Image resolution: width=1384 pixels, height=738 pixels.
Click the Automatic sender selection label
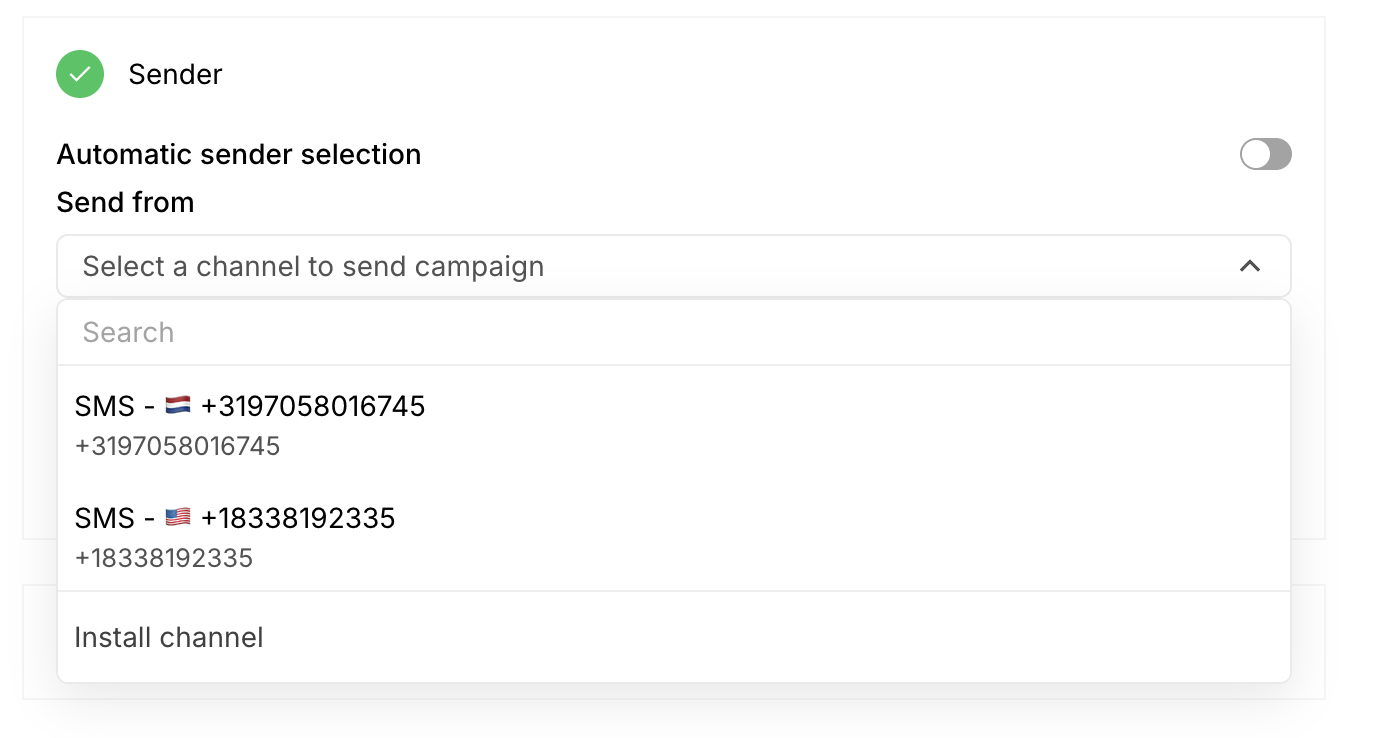coord(239,154)
